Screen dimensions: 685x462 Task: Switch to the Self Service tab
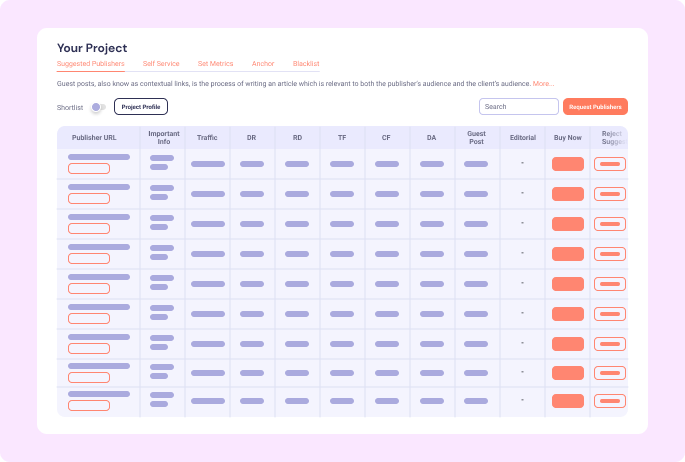click(161, 64)
